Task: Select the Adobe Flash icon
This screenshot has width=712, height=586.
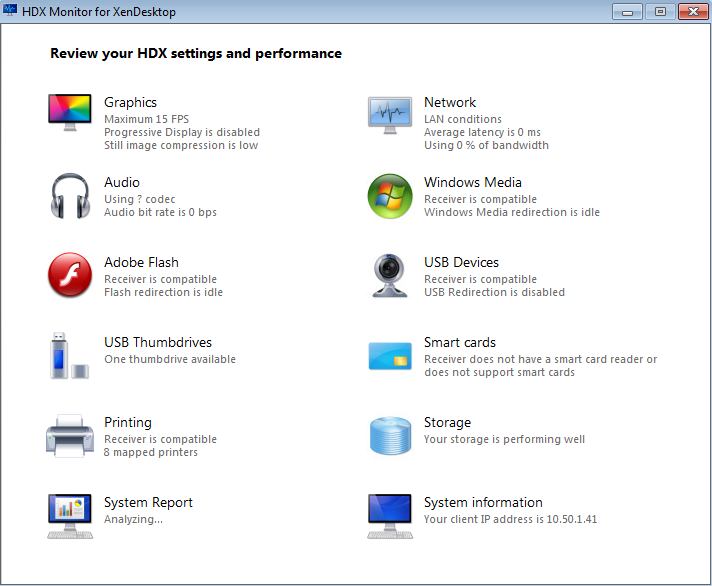Action: click(70, 275)
